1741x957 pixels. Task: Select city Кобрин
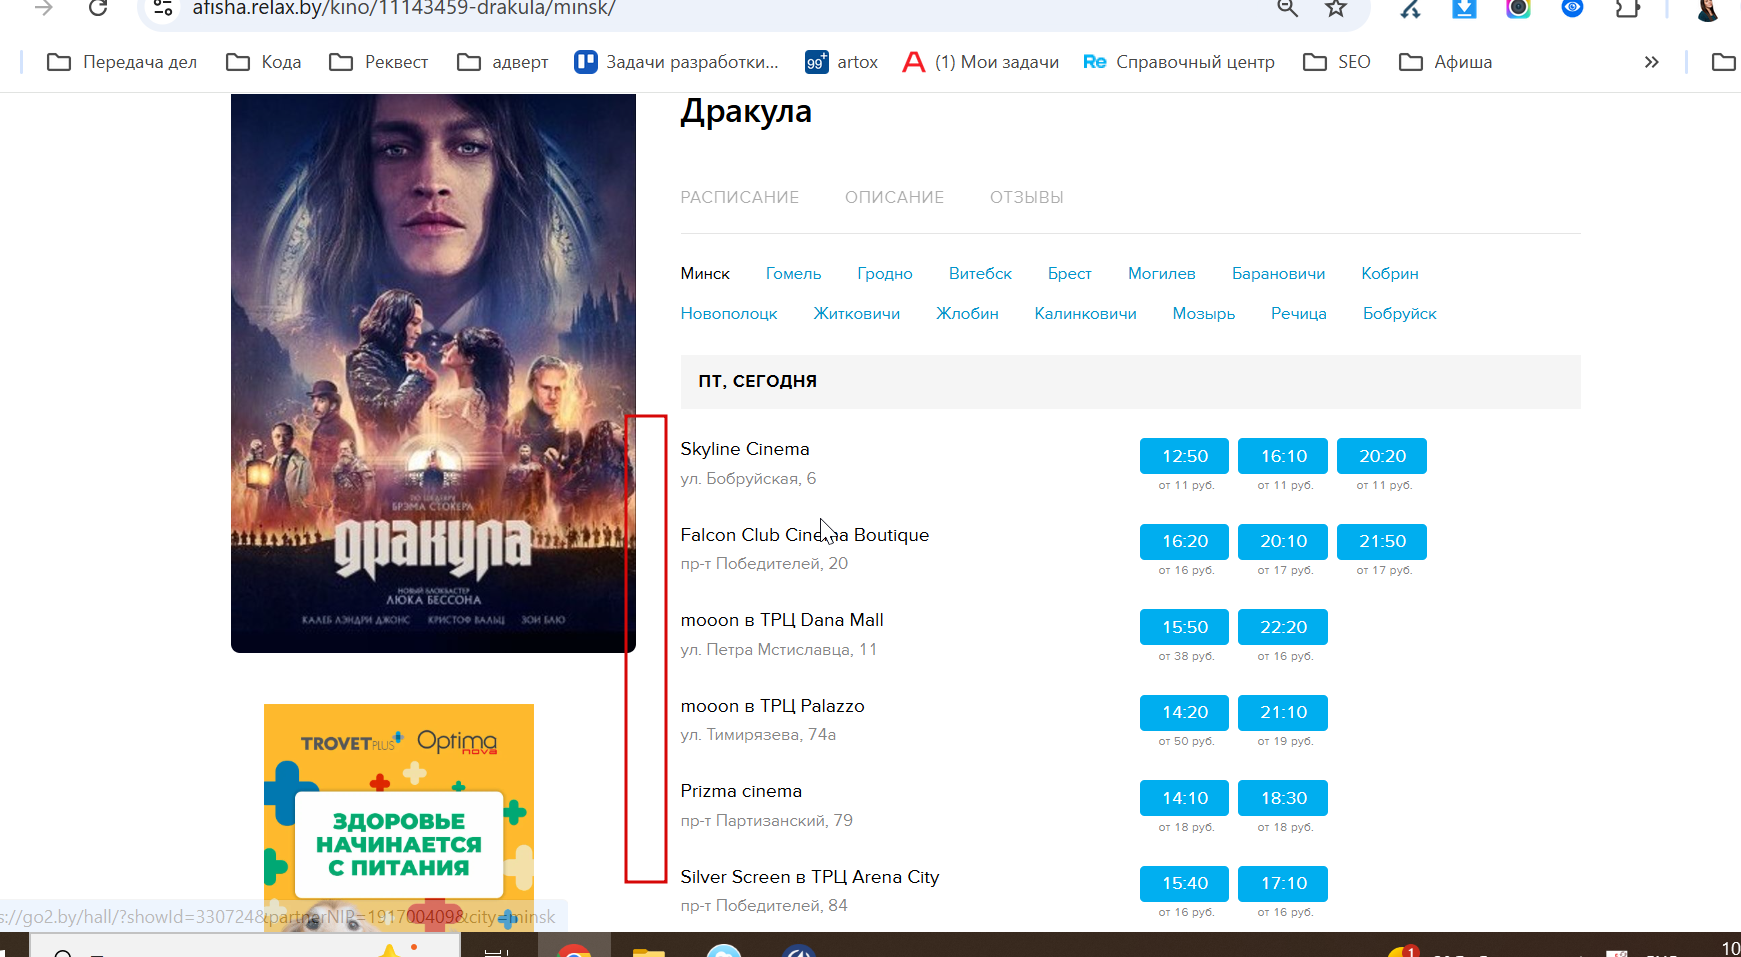tap(1390, 274)
